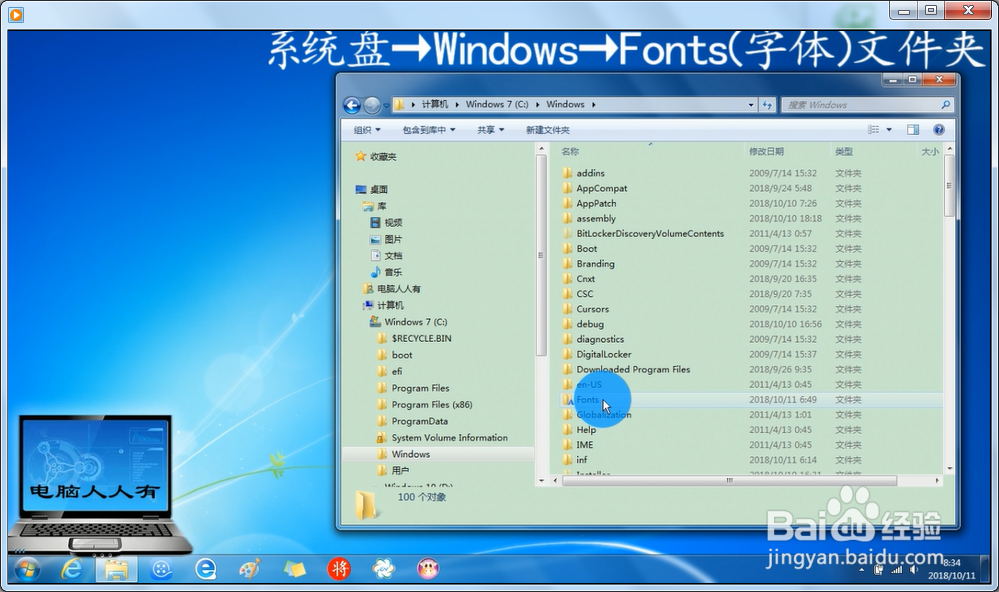Sort by the 名称 column header
Screen dimensions: 999x592
coord(570,152)
